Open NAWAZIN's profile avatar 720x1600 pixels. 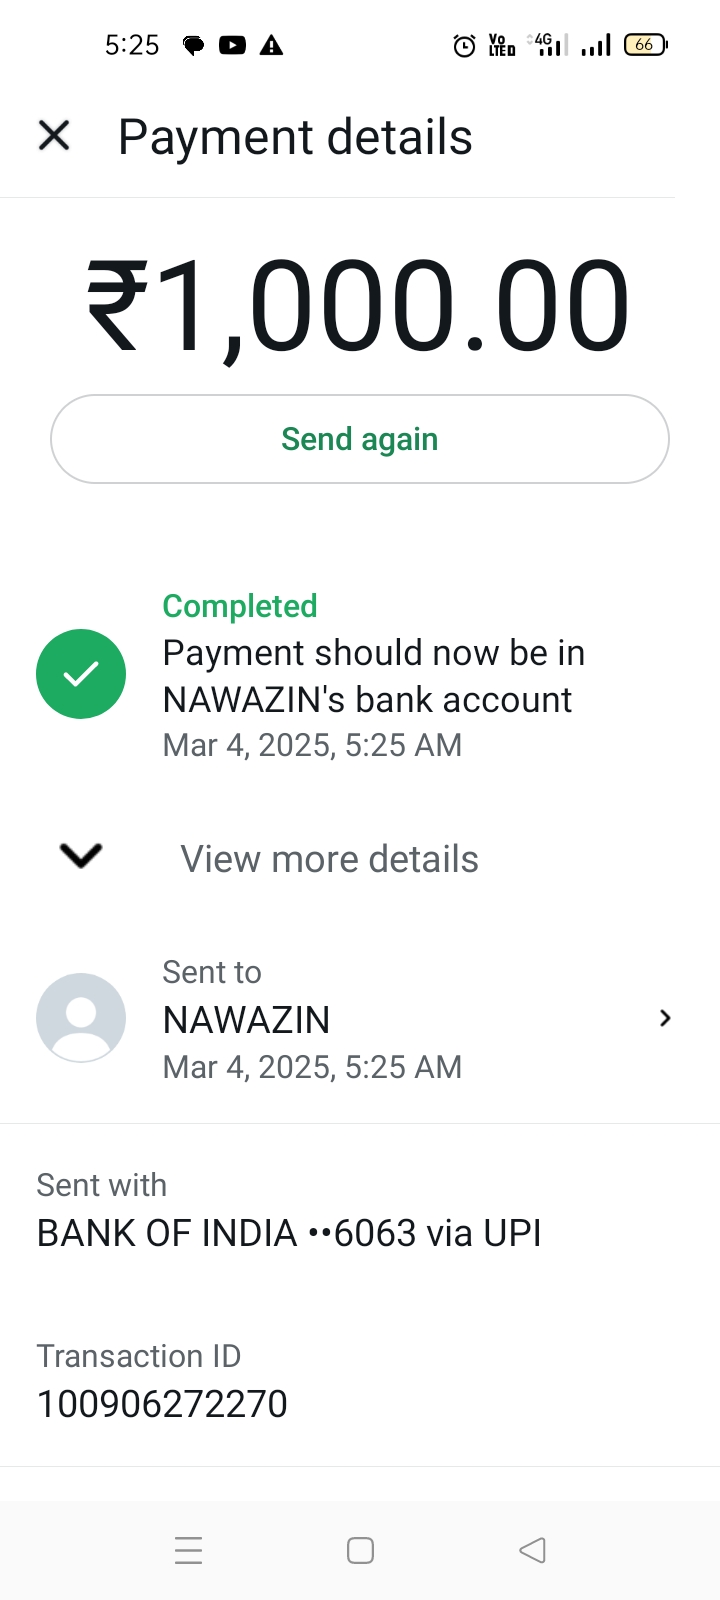[81, 1018]
